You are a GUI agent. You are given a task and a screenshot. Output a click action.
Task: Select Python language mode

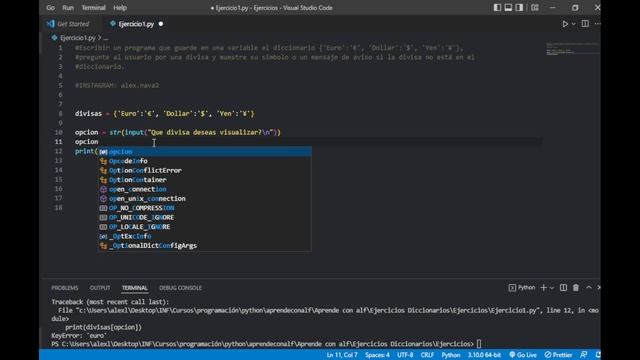[x=451, y=355]
